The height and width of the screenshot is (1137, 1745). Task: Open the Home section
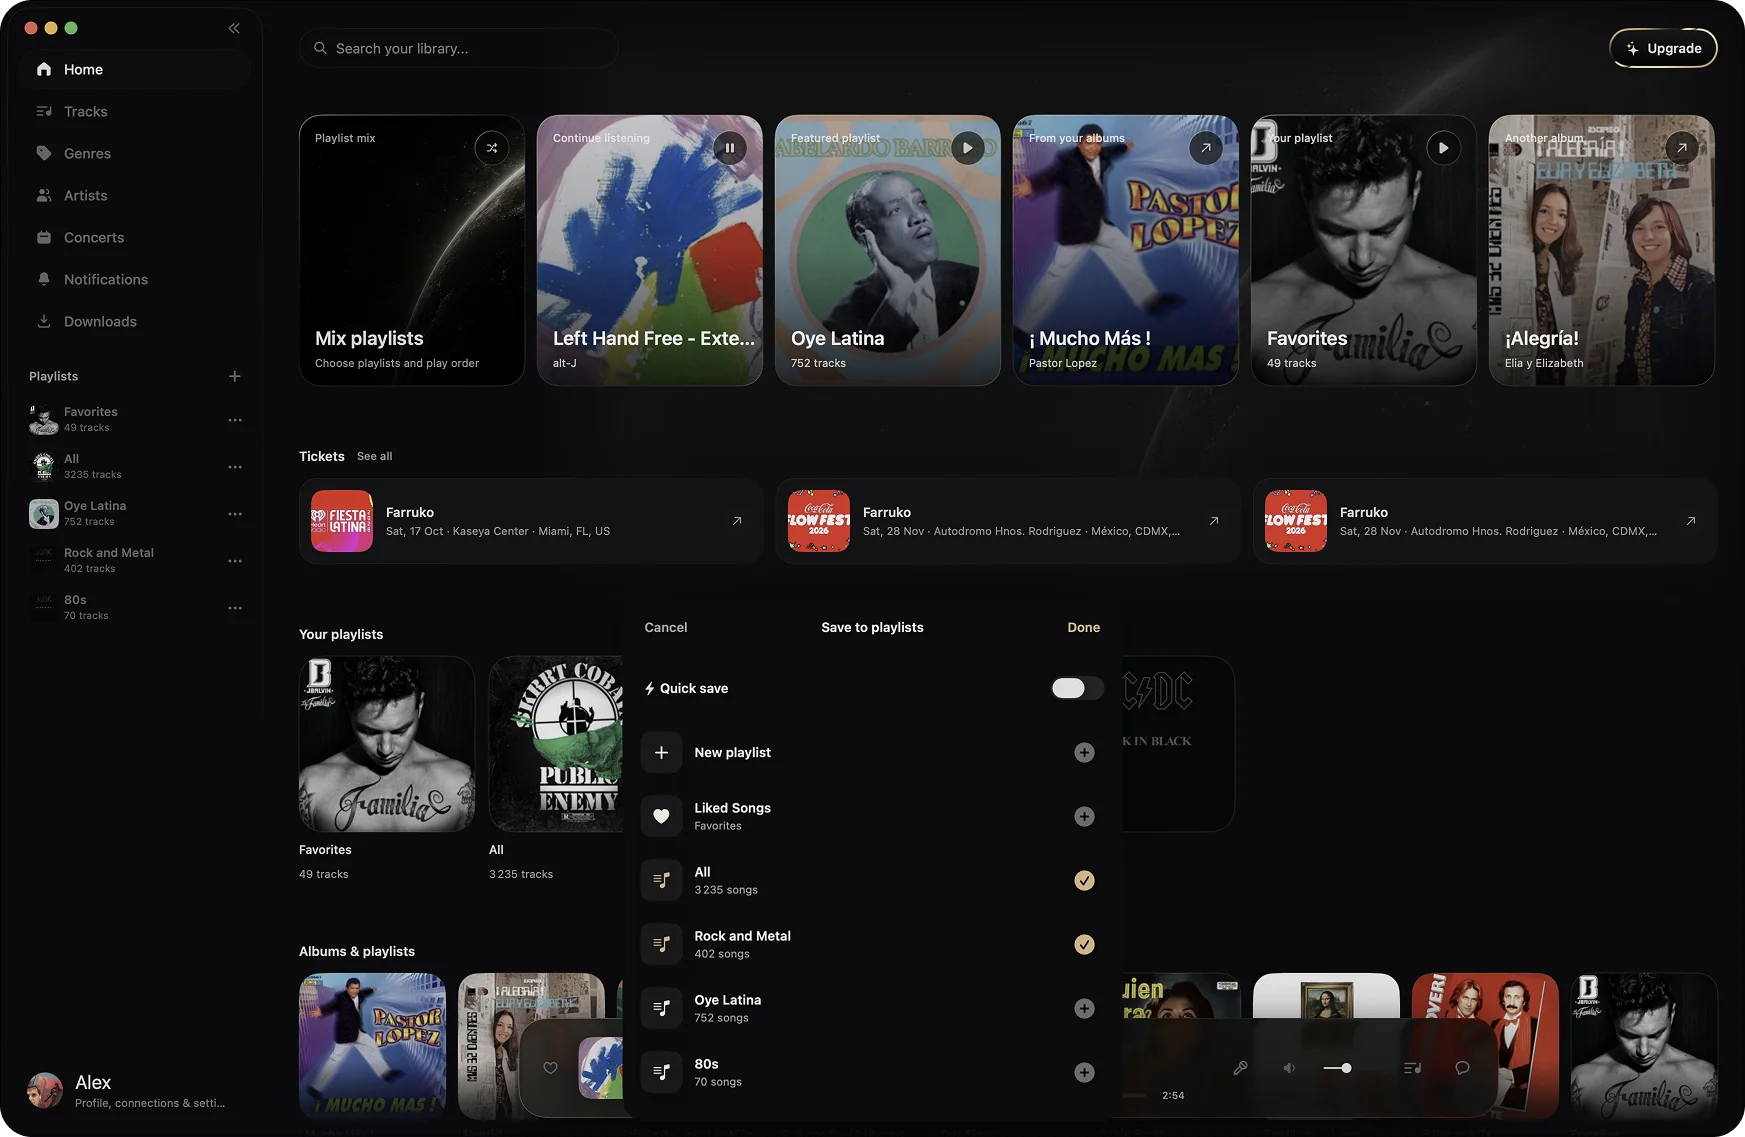(135, 69)
